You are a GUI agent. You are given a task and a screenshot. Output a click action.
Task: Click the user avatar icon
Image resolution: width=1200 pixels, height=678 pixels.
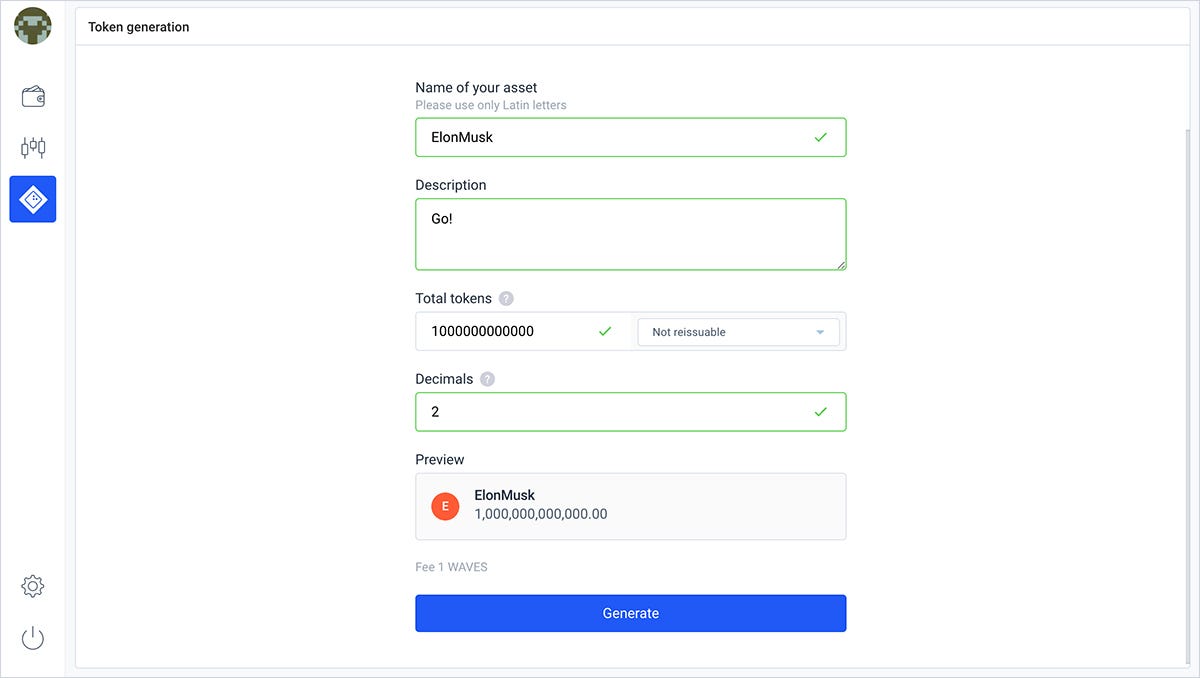click(x=33, y=26)
